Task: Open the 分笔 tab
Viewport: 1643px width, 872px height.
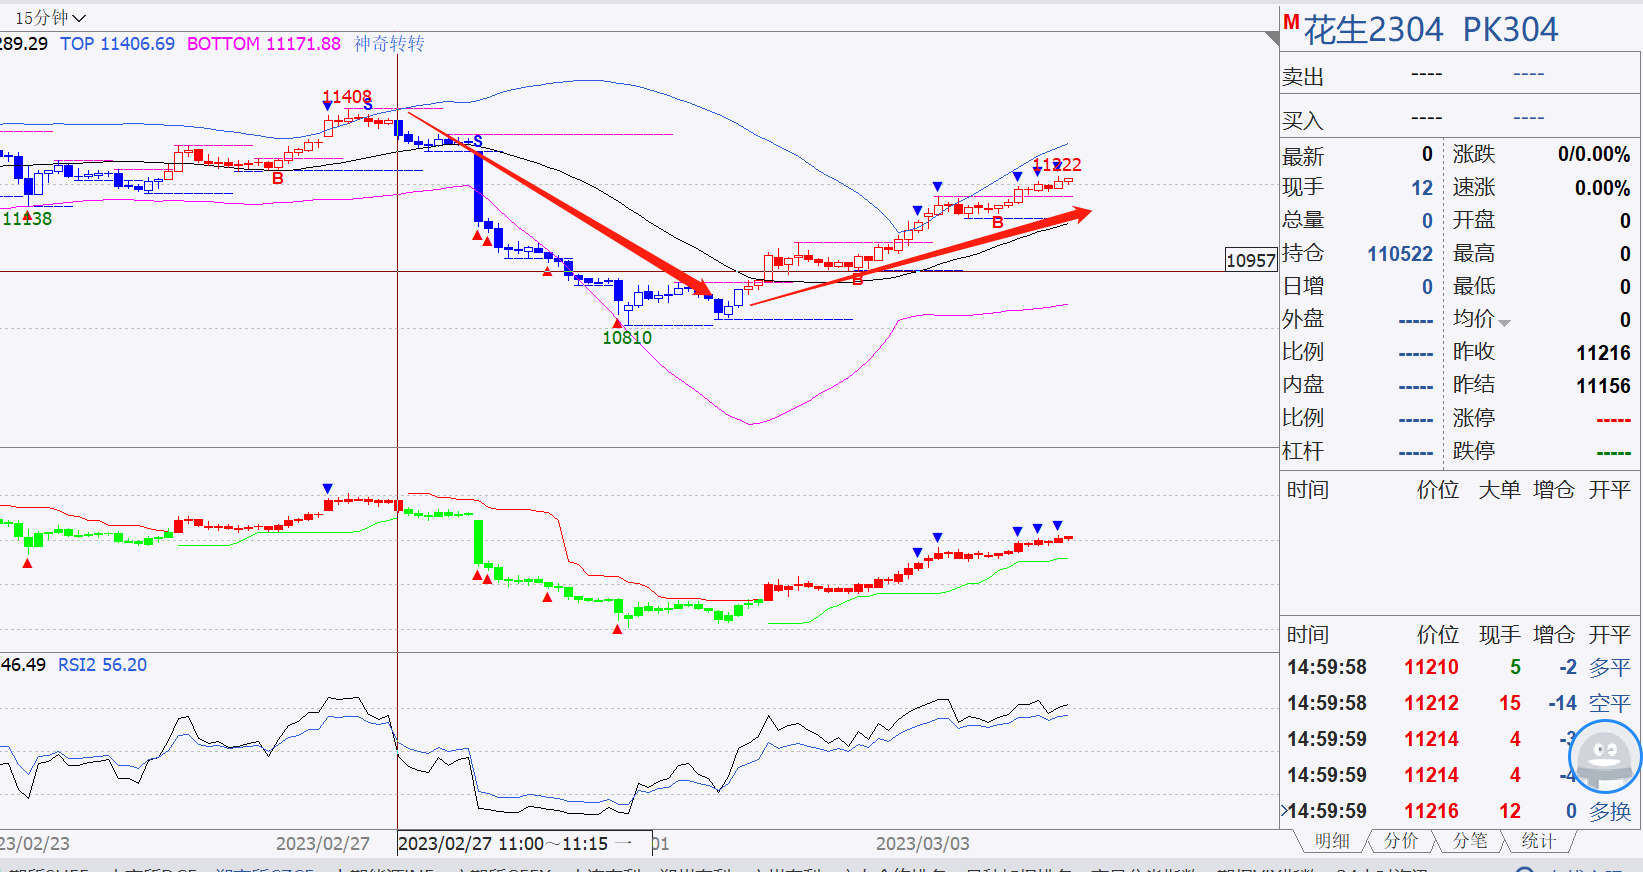Action: tap(1470, 841)
